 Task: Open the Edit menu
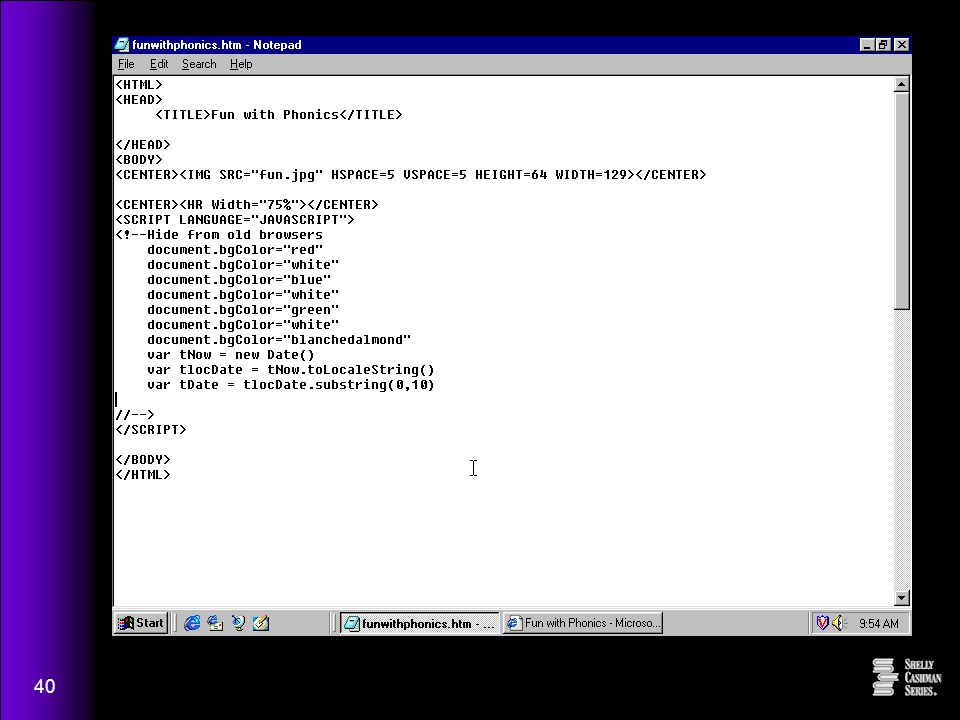coord(159,64)
